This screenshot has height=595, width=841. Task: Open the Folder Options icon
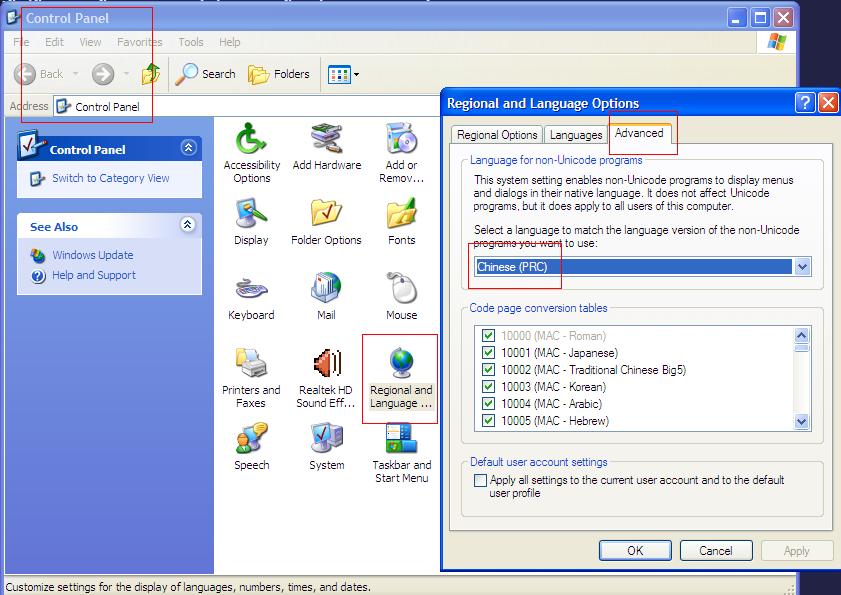click(326, 214)
